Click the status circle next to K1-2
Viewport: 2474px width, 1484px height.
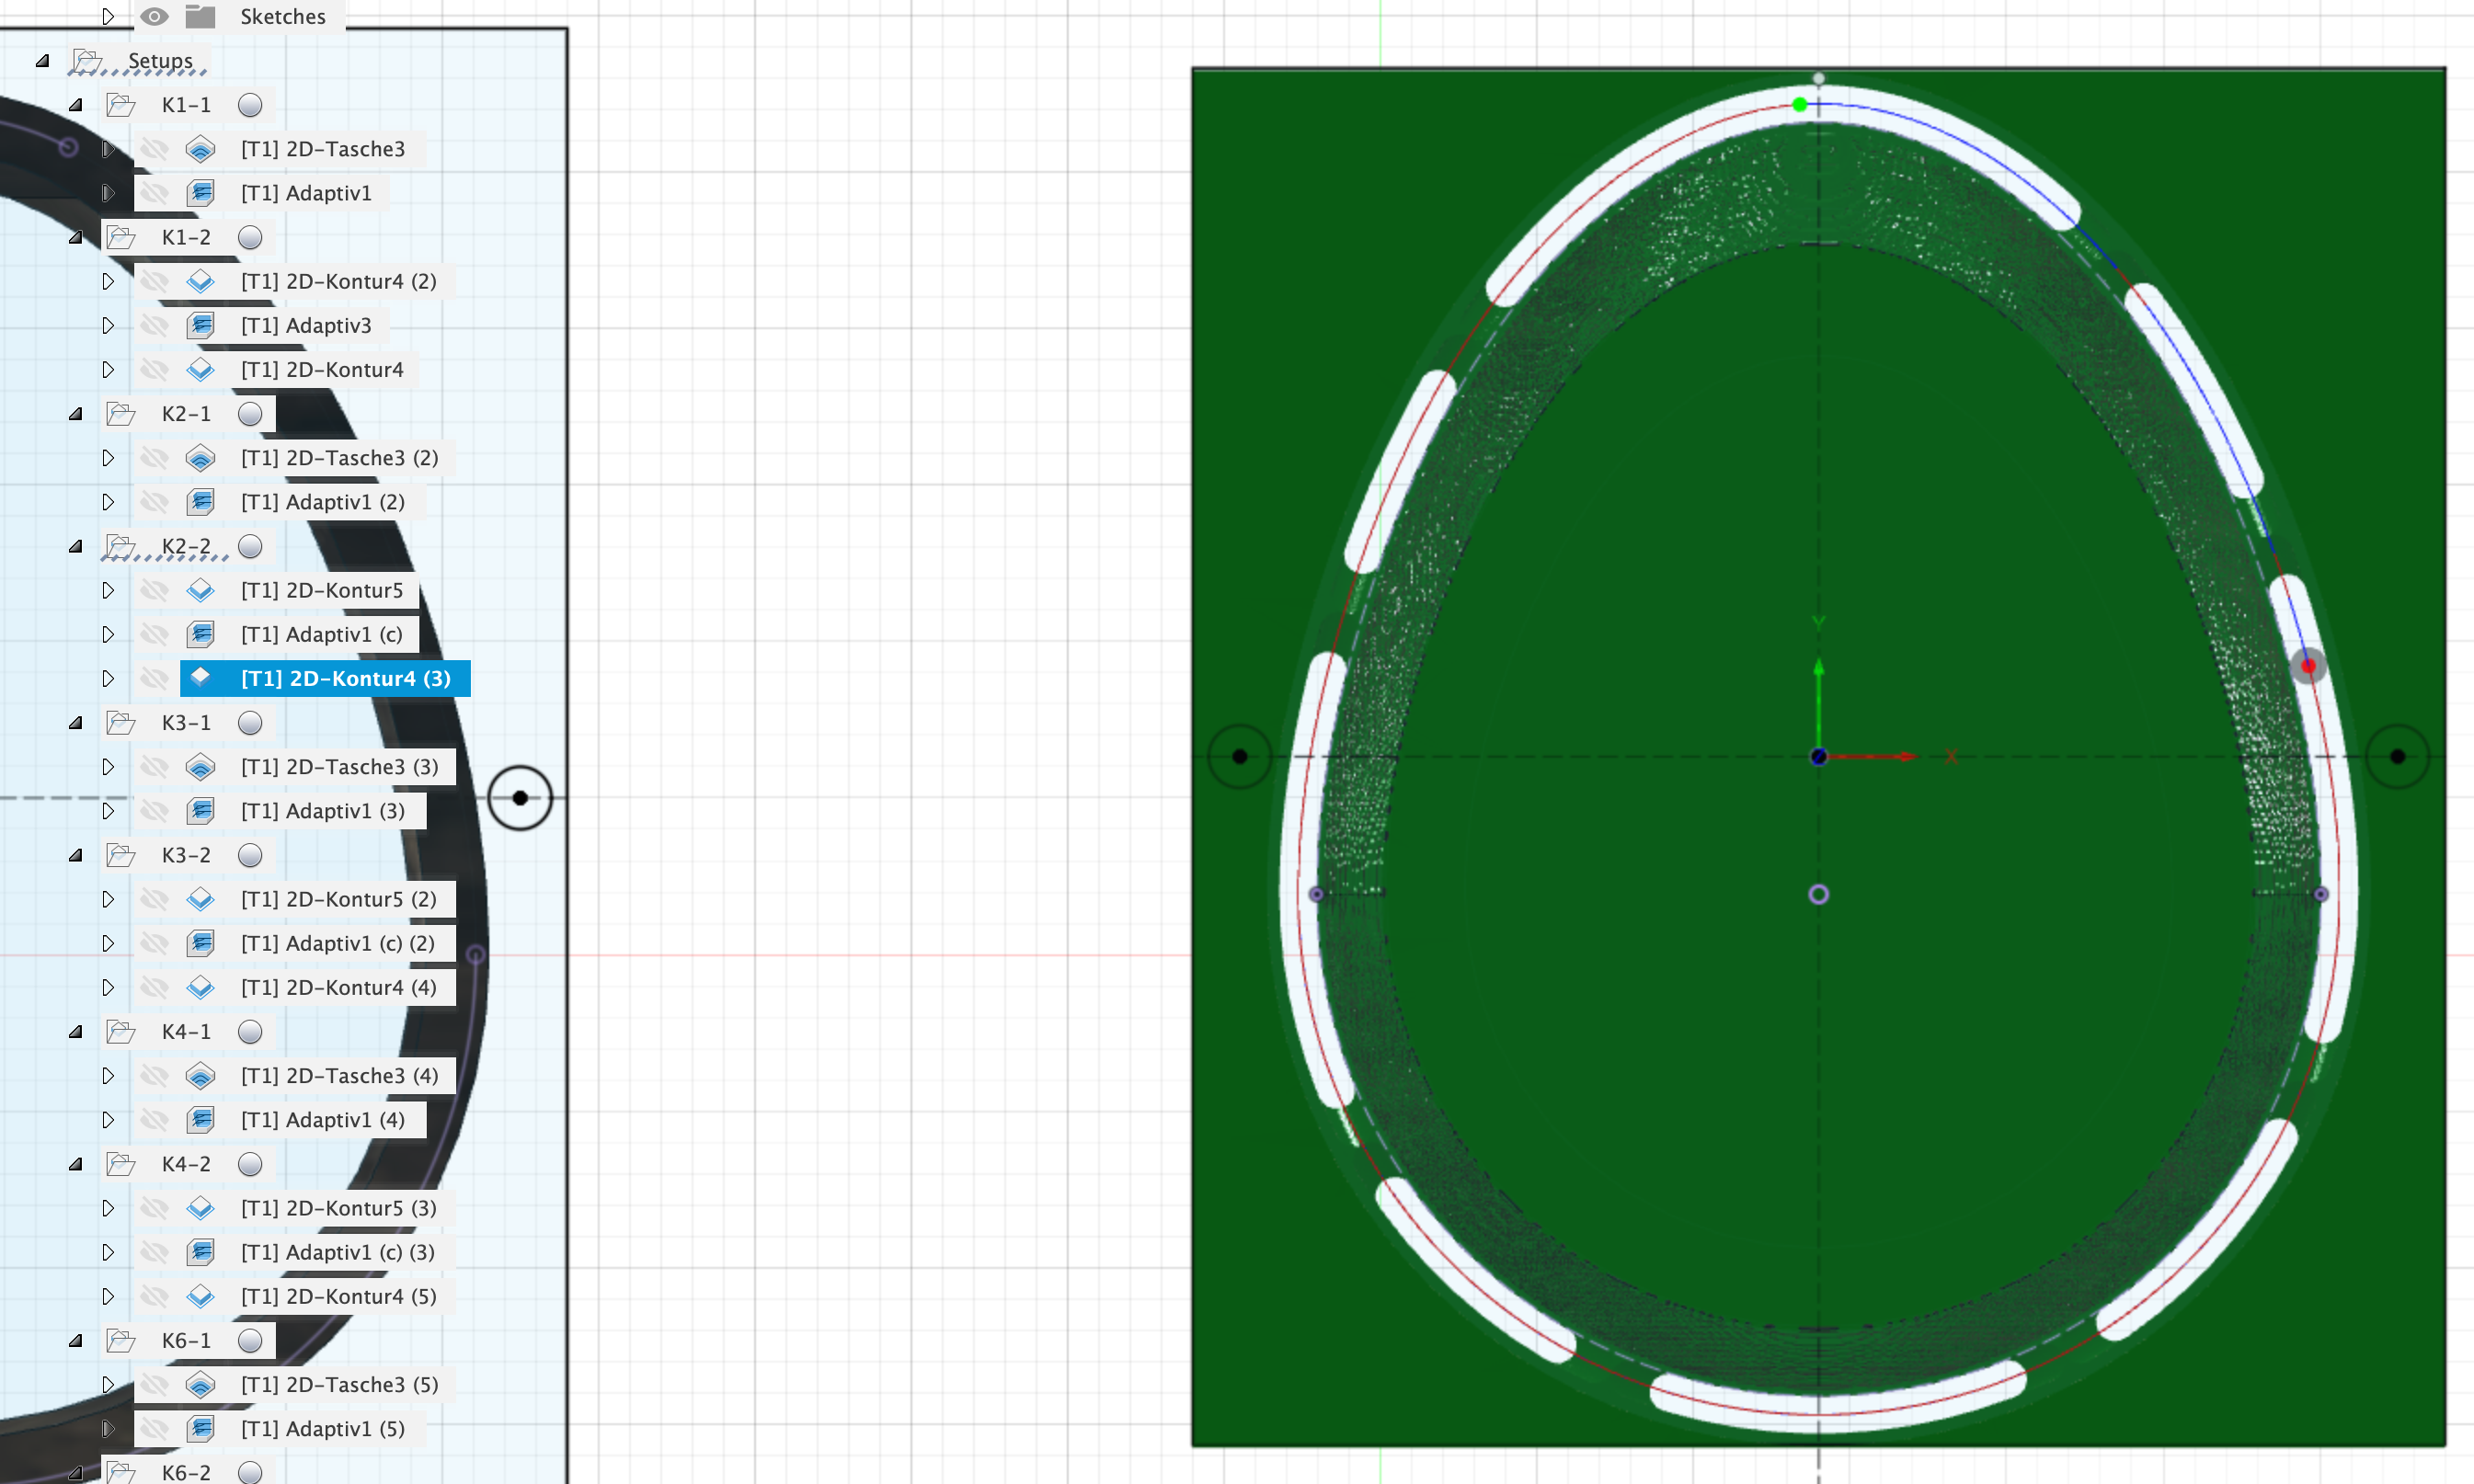(250, 237)
